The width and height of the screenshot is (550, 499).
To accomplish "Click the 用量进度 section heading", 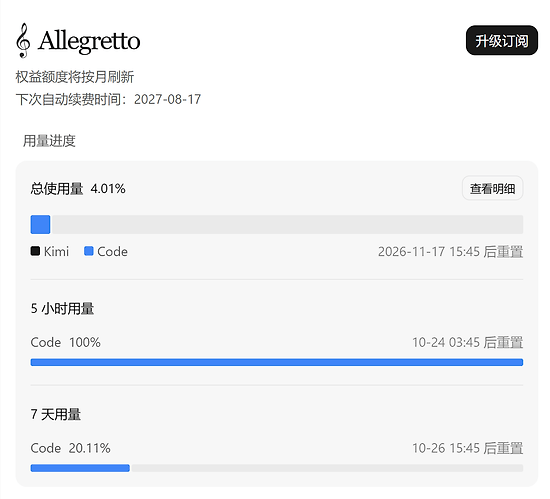I will tap(49, 141).
